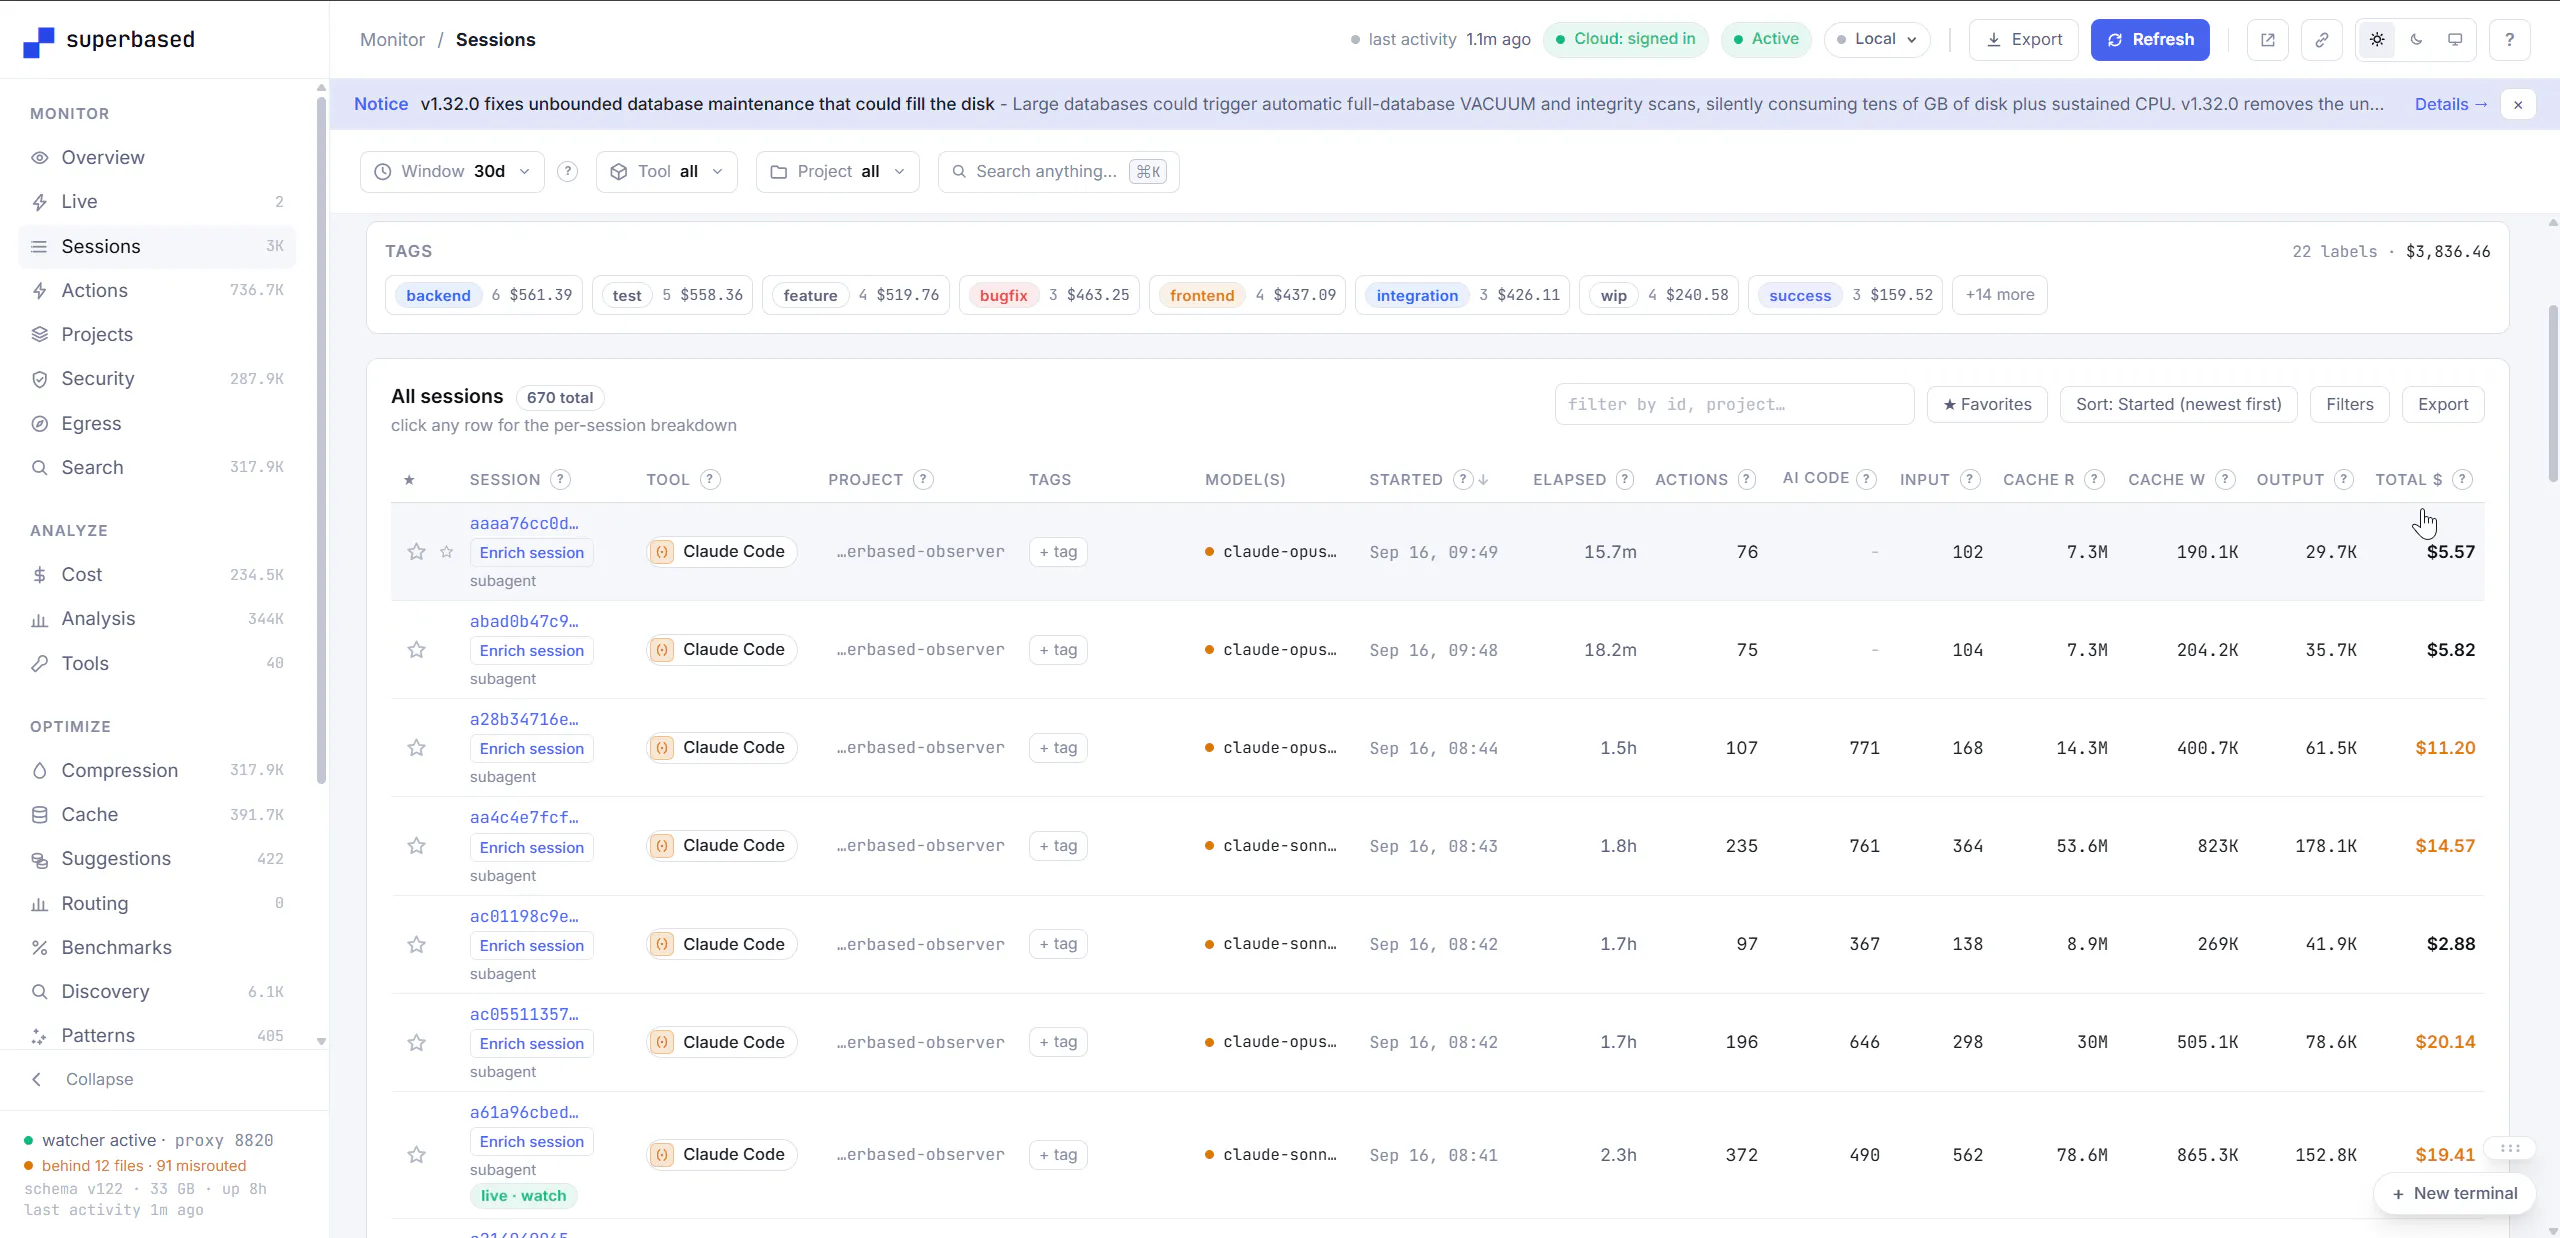Click the blue Refresh button
Image resolution: width=2560 pixels, height=1238 pixels.
[2150, 40]
